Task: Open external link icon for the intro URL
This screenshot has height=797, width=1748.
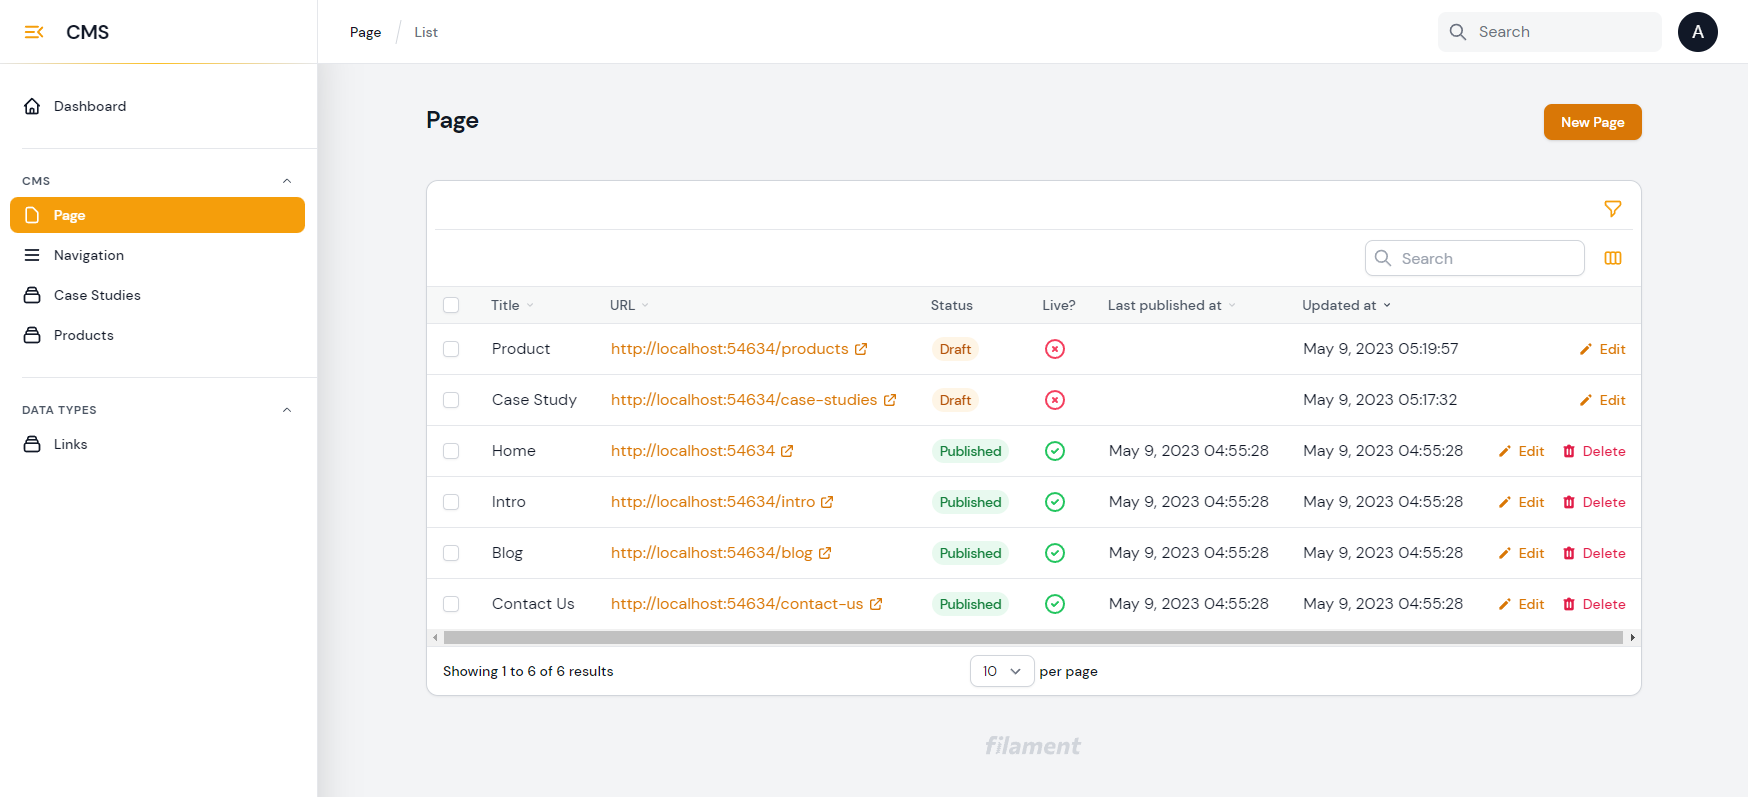Action: [827, 502]
